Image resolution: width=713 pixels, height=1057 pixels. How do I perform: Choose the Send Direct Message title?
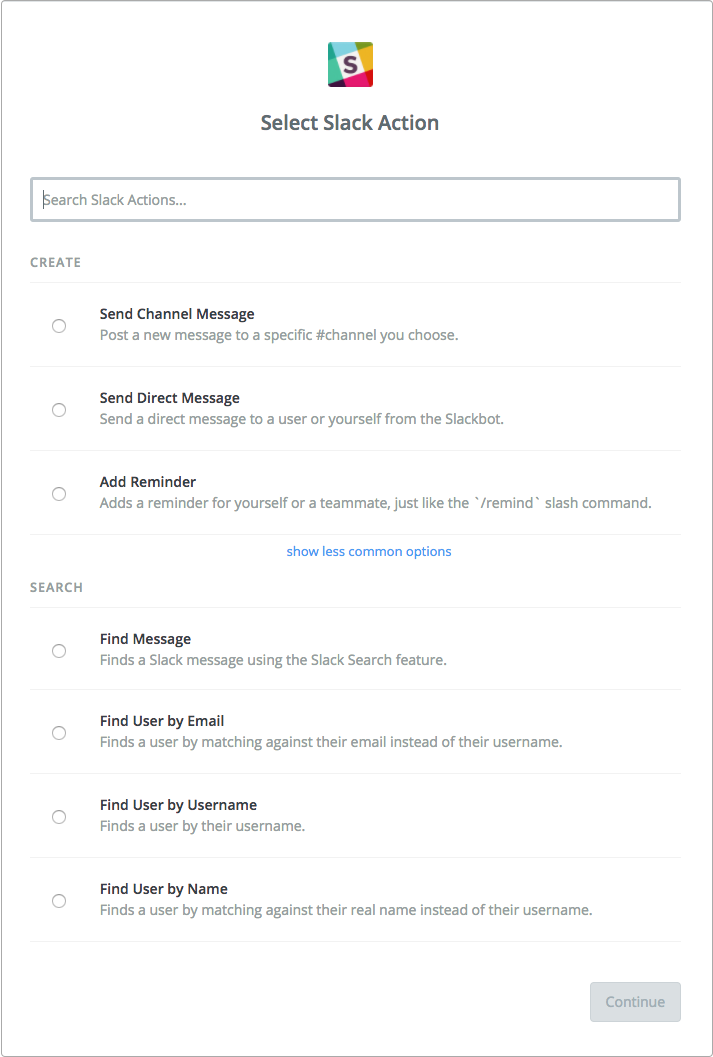170,398
